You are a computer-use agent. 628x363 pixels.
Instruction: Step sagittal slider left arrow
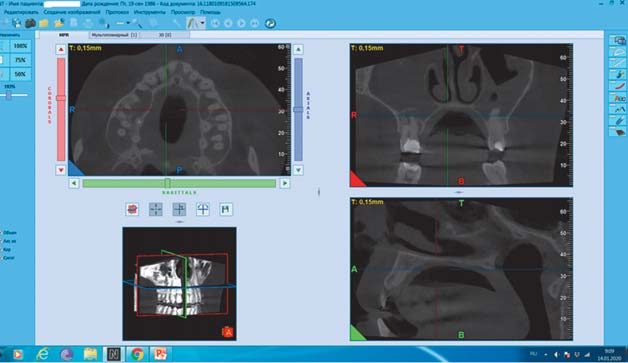[74, 183]
